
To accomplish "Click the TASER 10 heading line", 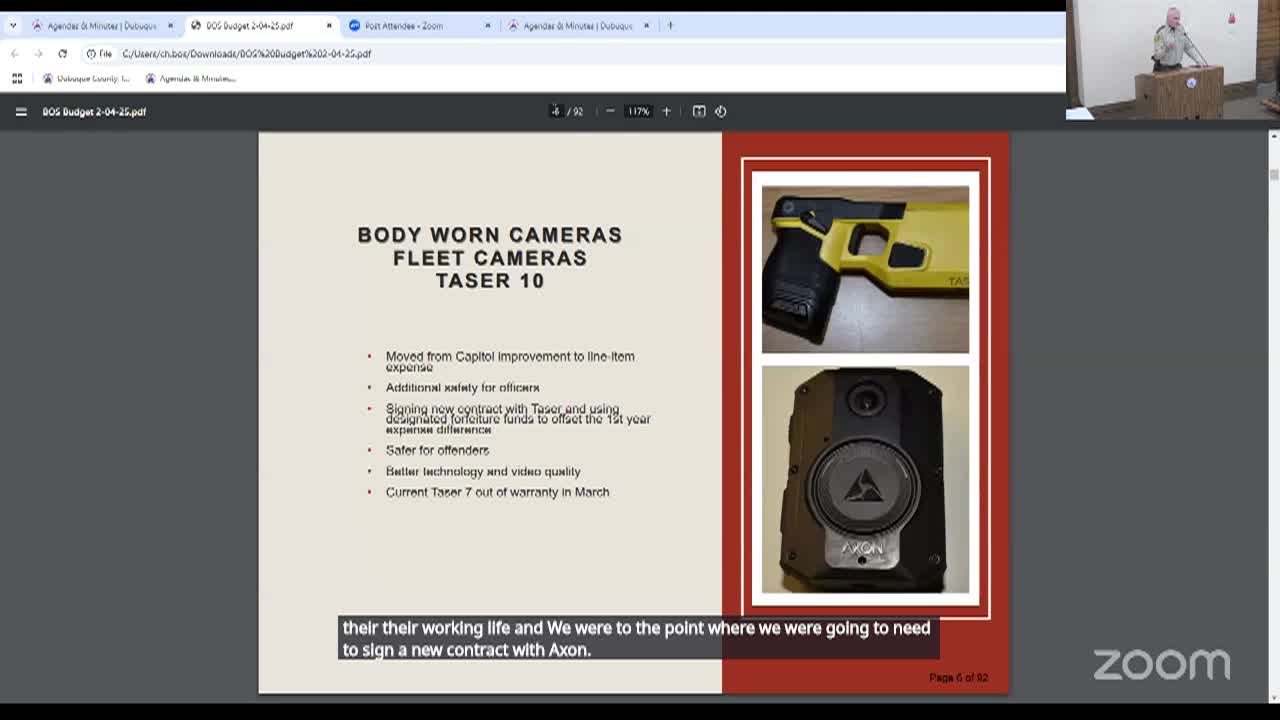I will pos(490,281).
